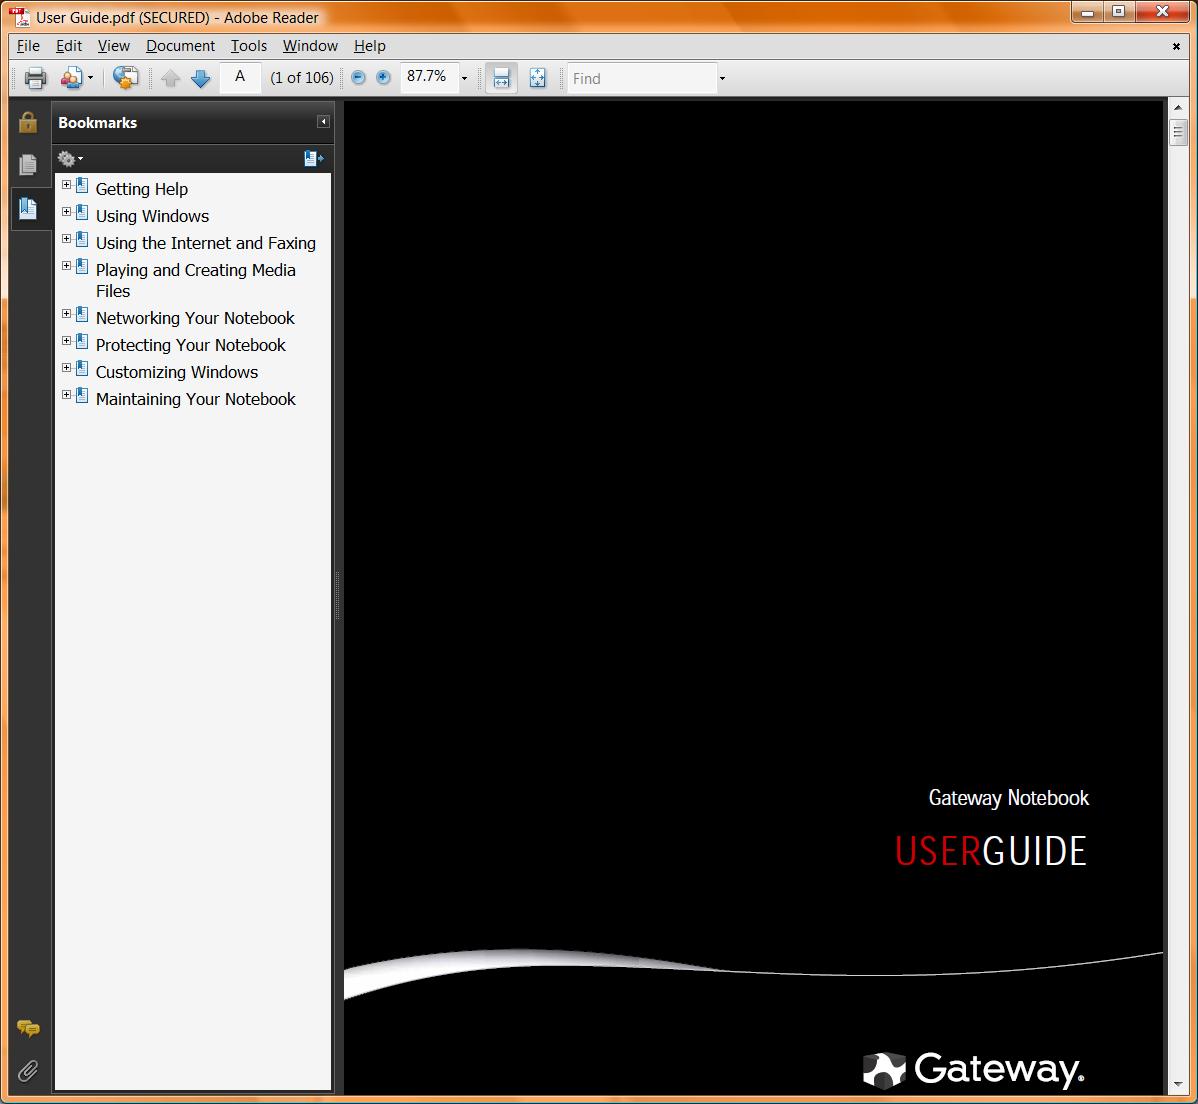The height and width of the screenshot is (1104, 1198).
Task: Expand the Using Windows bookmark
Action: coord(66,212)
